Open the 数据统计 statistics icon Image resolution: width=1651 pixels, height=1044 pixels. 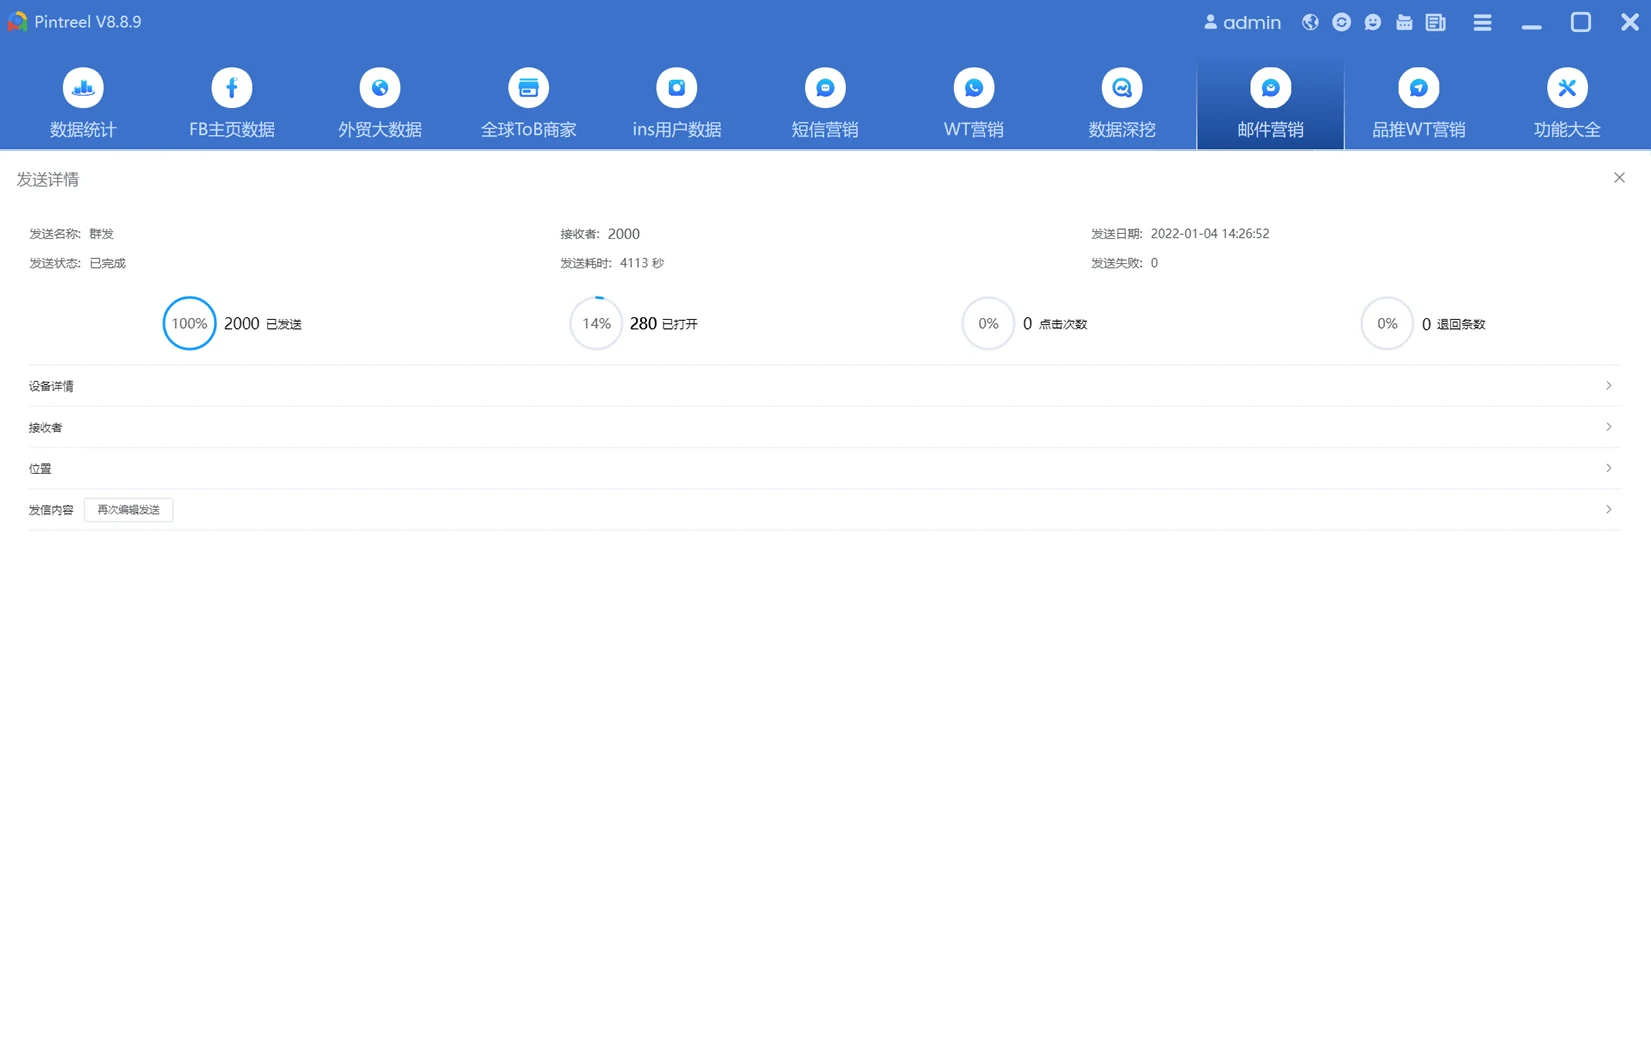(x=83, y=88)
